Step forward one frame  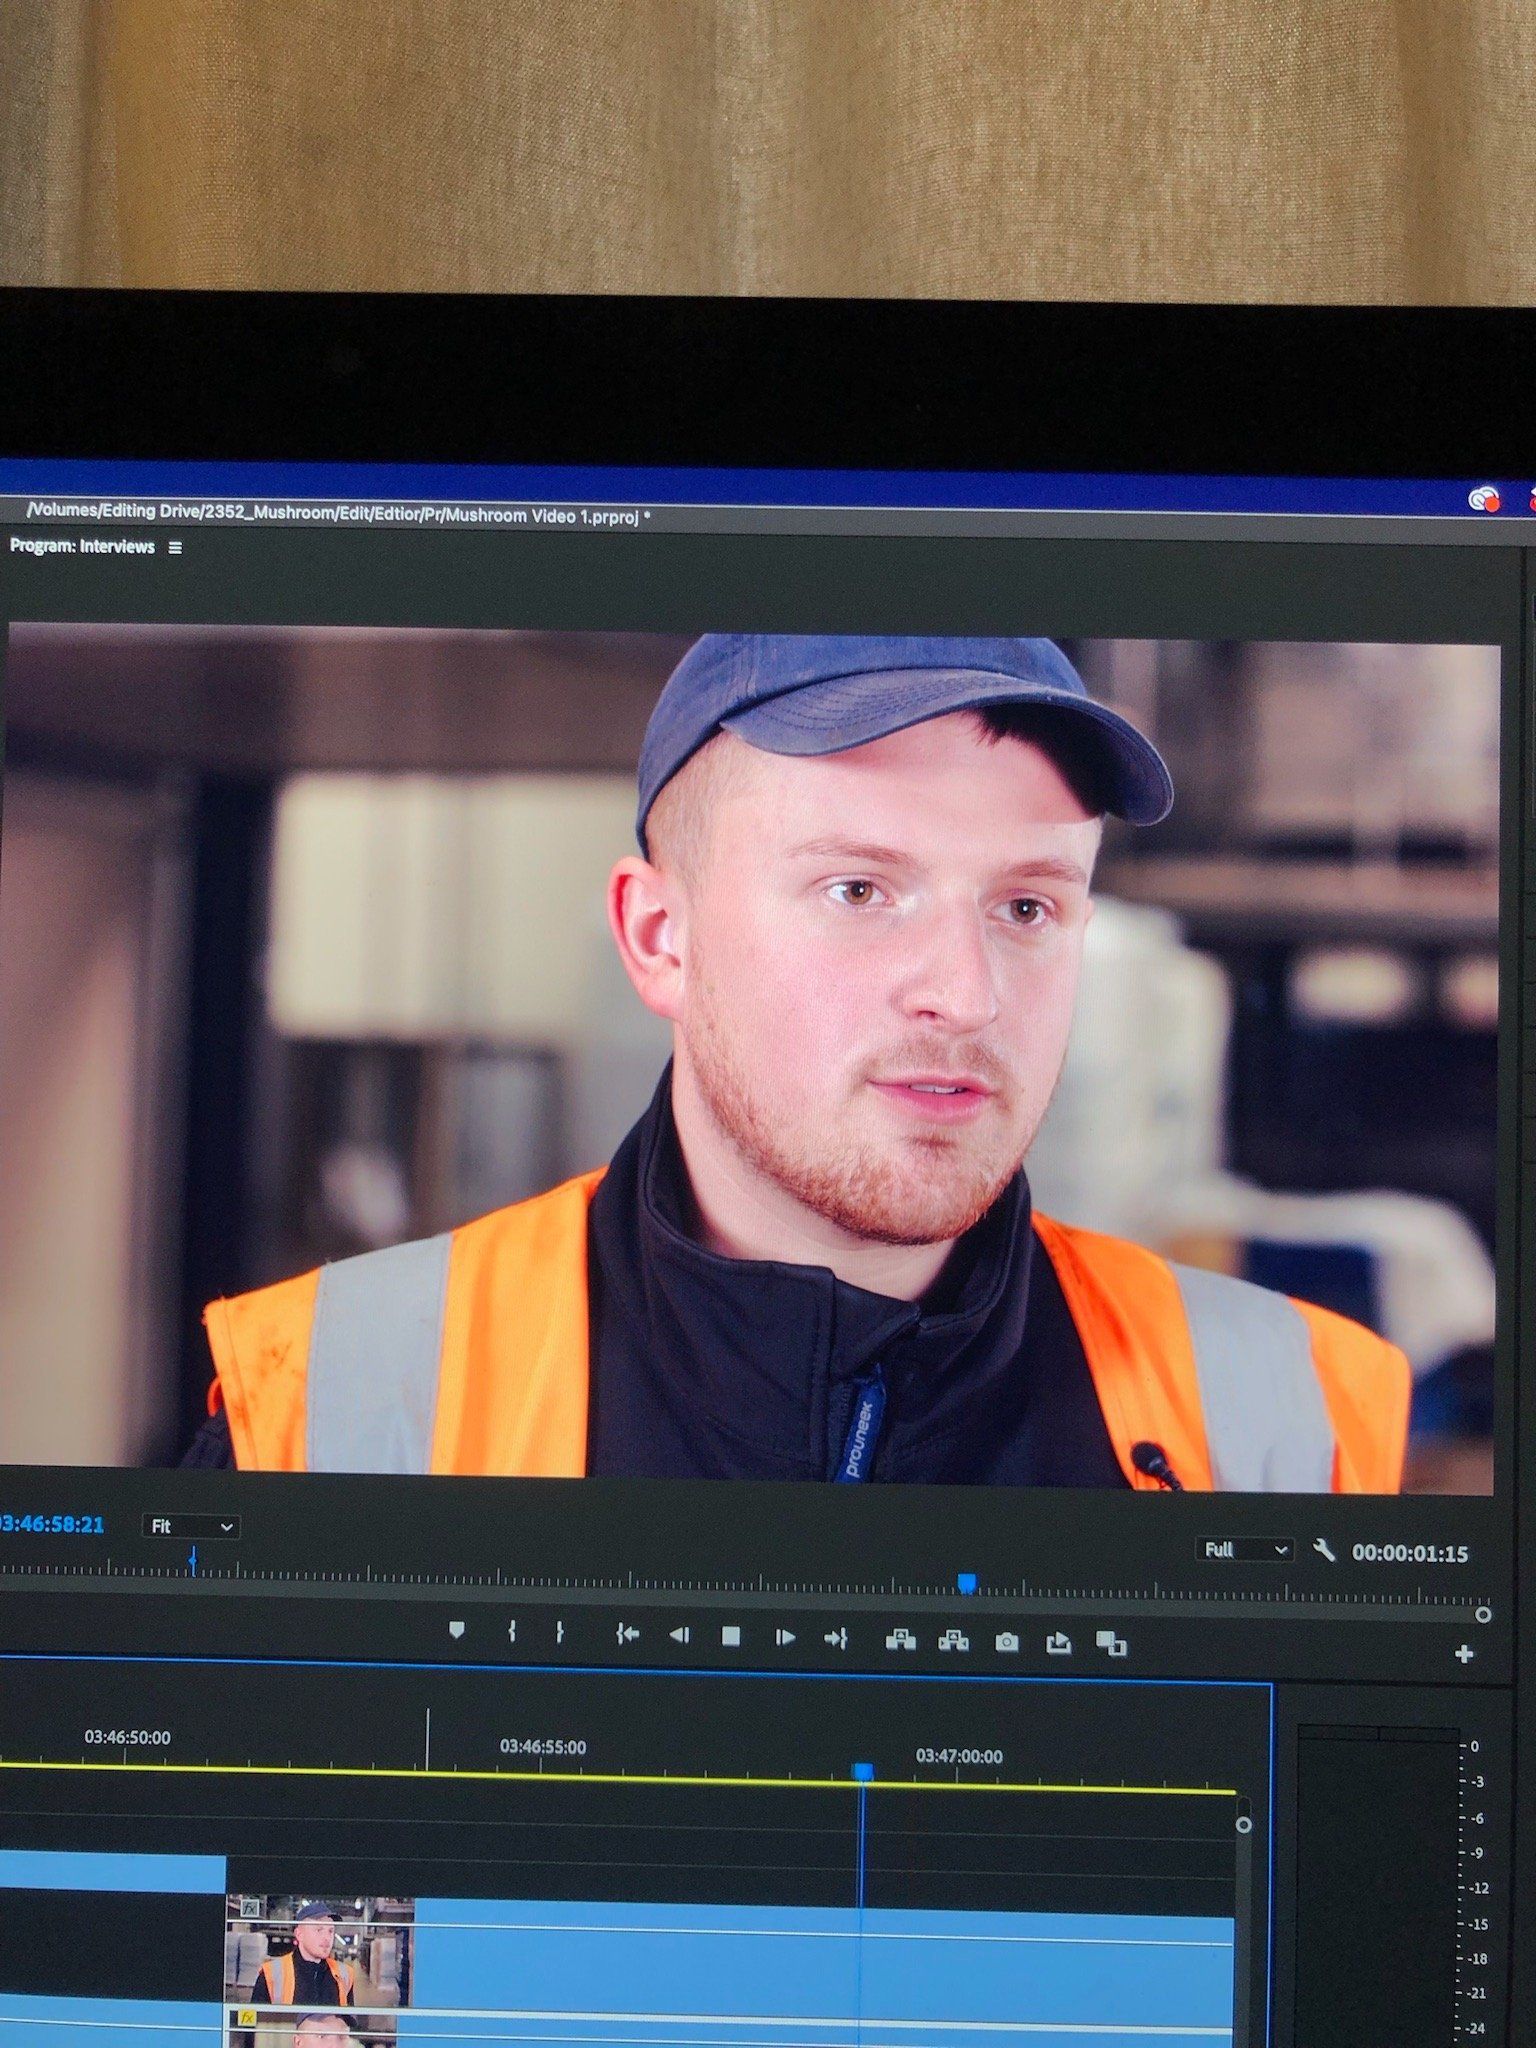pyautogui.click(x=785, y=1637)
